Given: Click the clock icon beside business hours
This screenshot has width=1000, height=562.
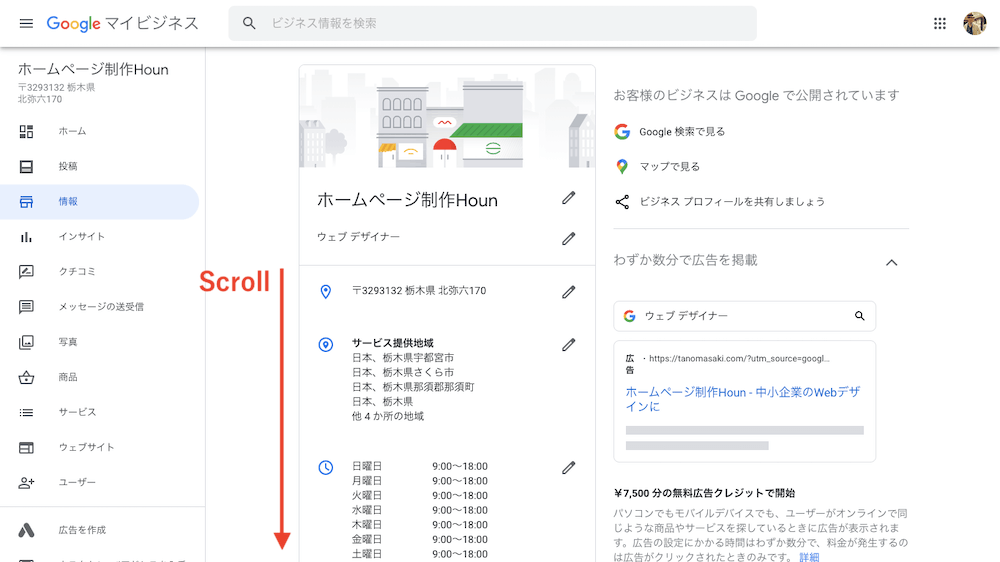Looking at the screenshot, I should pyautogui.click(x=325, y=468).
